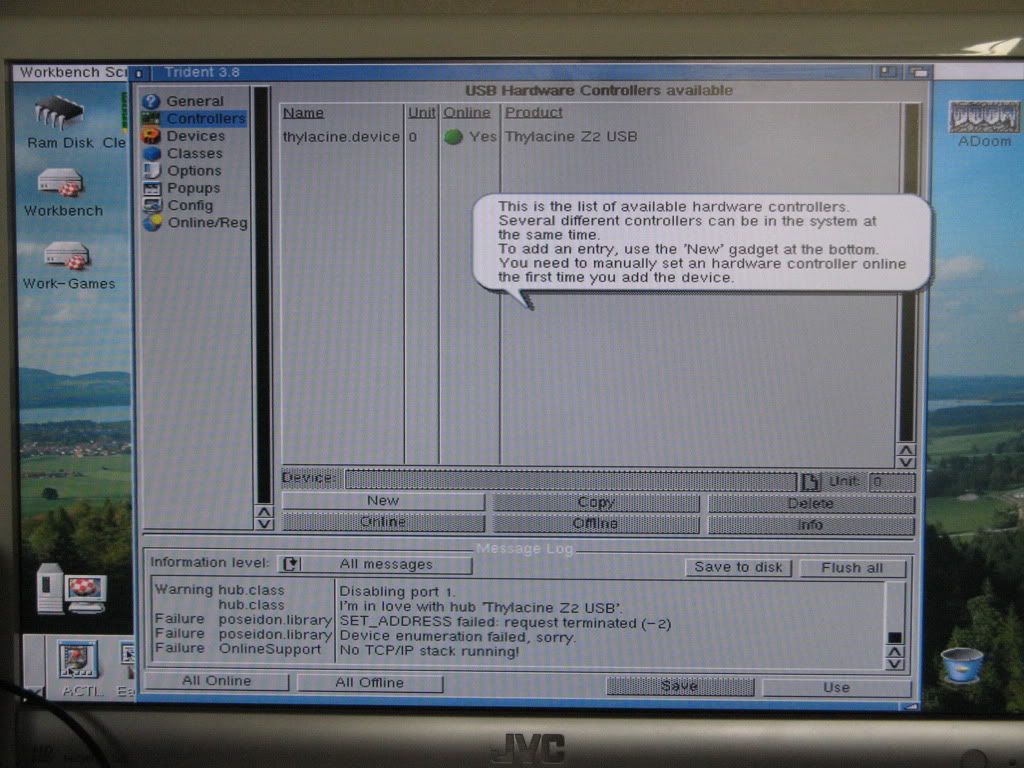The height and width of the screenshot is (768, 1024).
Task: Select Devices in the sidebar list
Action: 195,136
